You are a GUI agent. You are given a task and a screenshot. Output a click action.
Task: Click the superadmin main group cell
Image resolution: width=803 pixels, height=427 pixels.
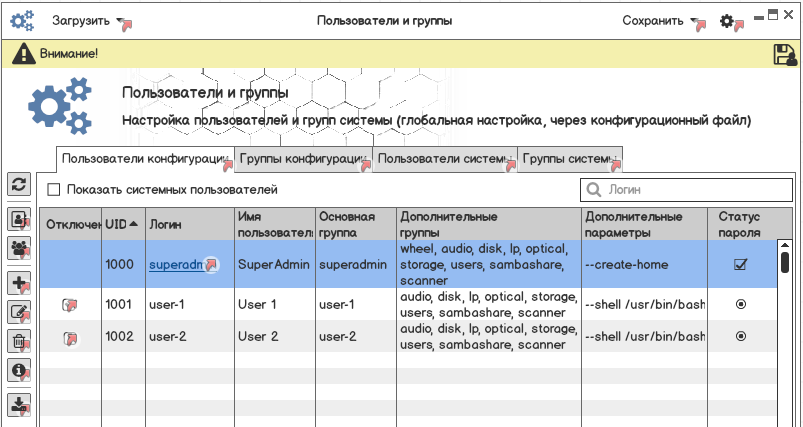pos(356,264)
